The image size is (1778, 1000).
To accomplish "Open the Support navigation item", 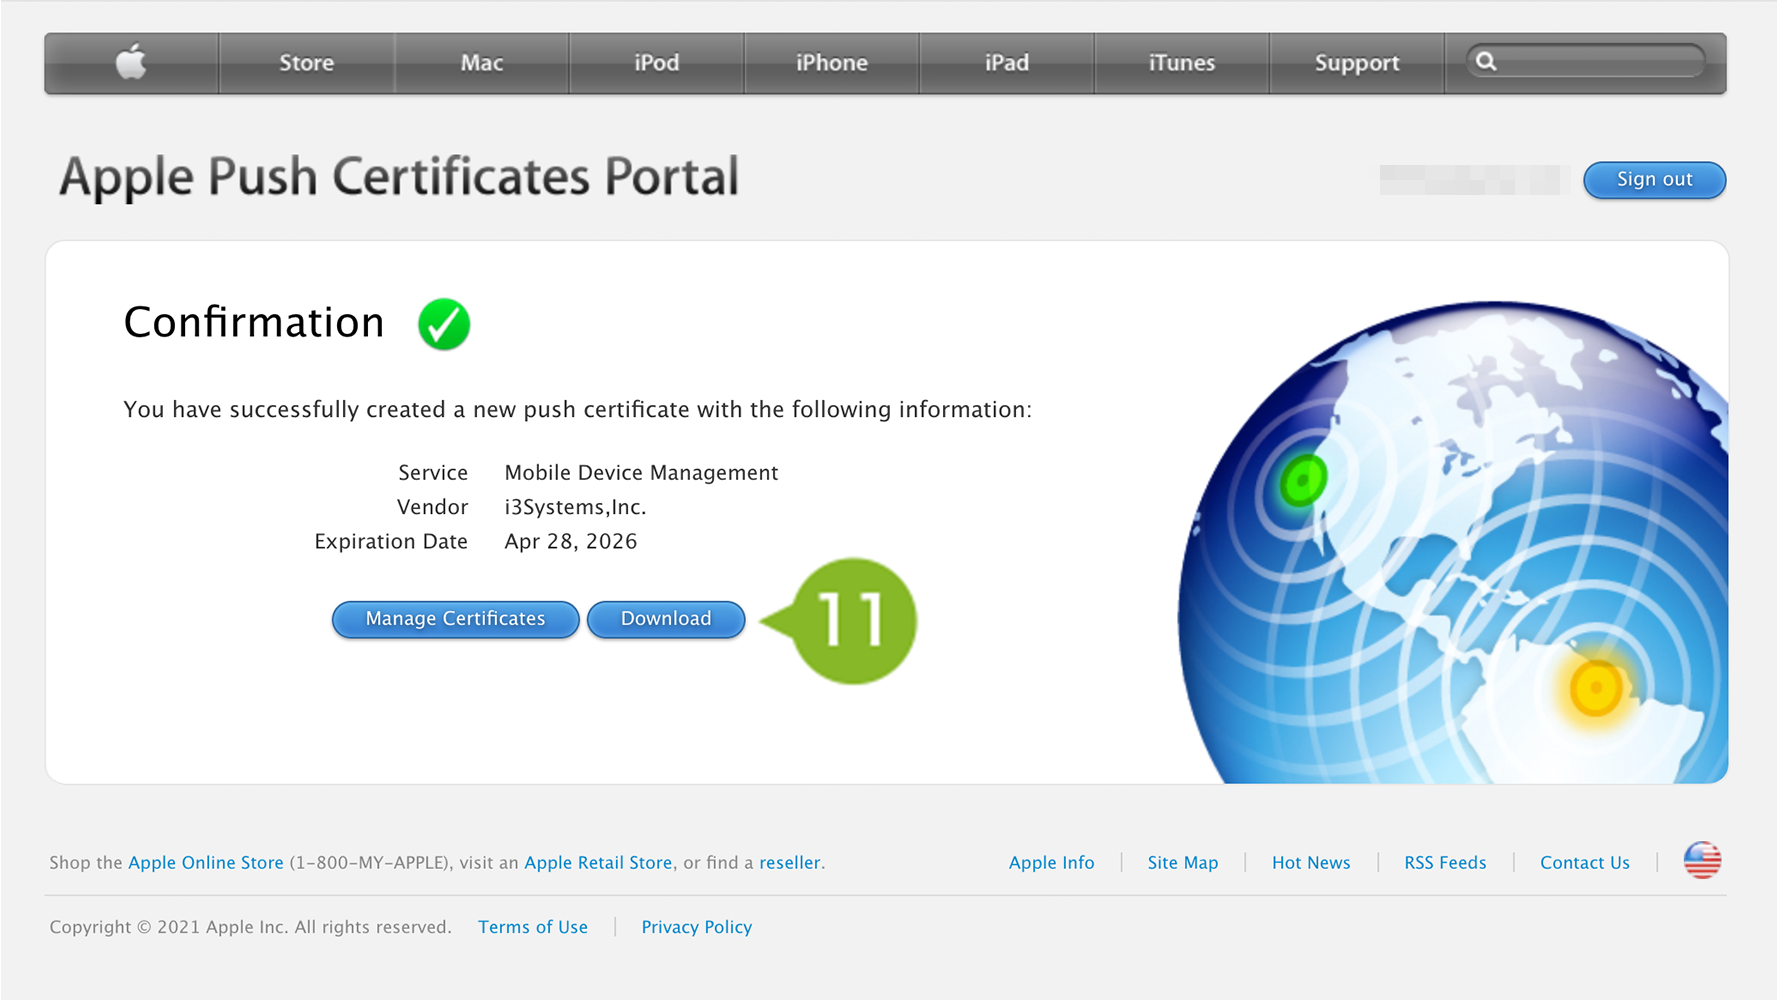I will 1356,63.
